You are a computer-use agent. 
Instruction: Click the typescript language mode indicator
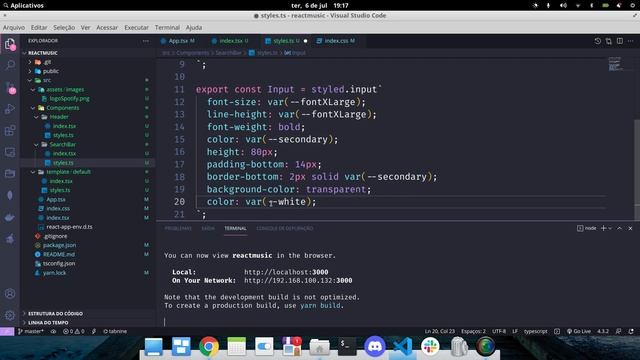pyautogui.click(x=535, y=331)
